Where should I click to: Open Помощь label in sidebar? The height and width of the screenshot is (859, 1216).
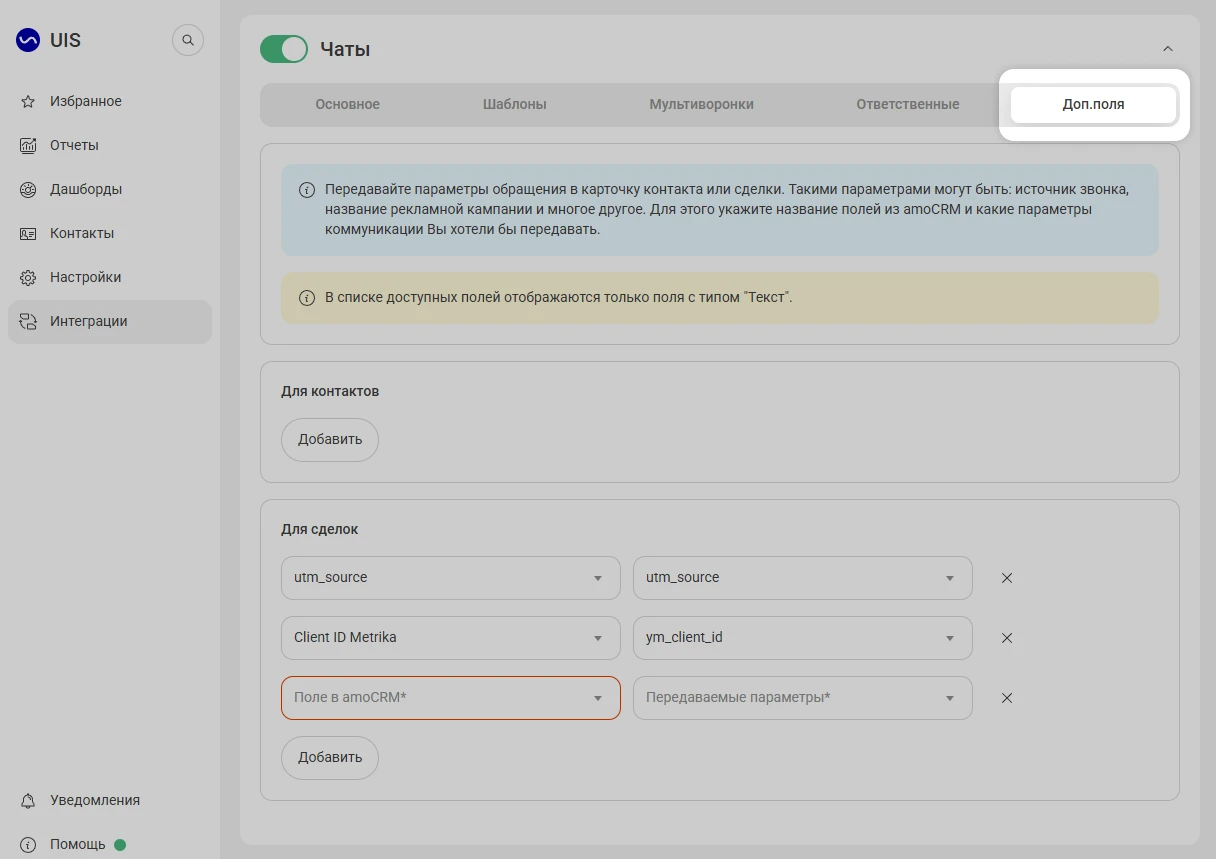pos(78,844)
